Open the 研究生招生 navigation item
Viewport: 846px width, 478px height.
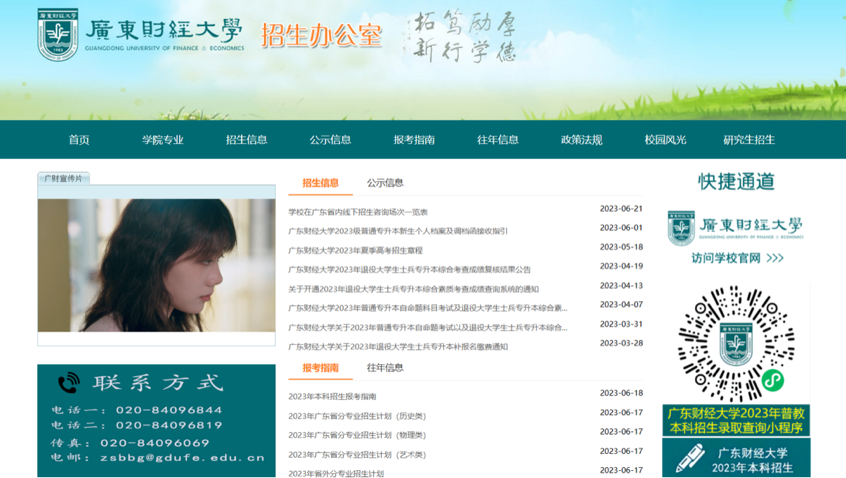(x=749, y=140)
